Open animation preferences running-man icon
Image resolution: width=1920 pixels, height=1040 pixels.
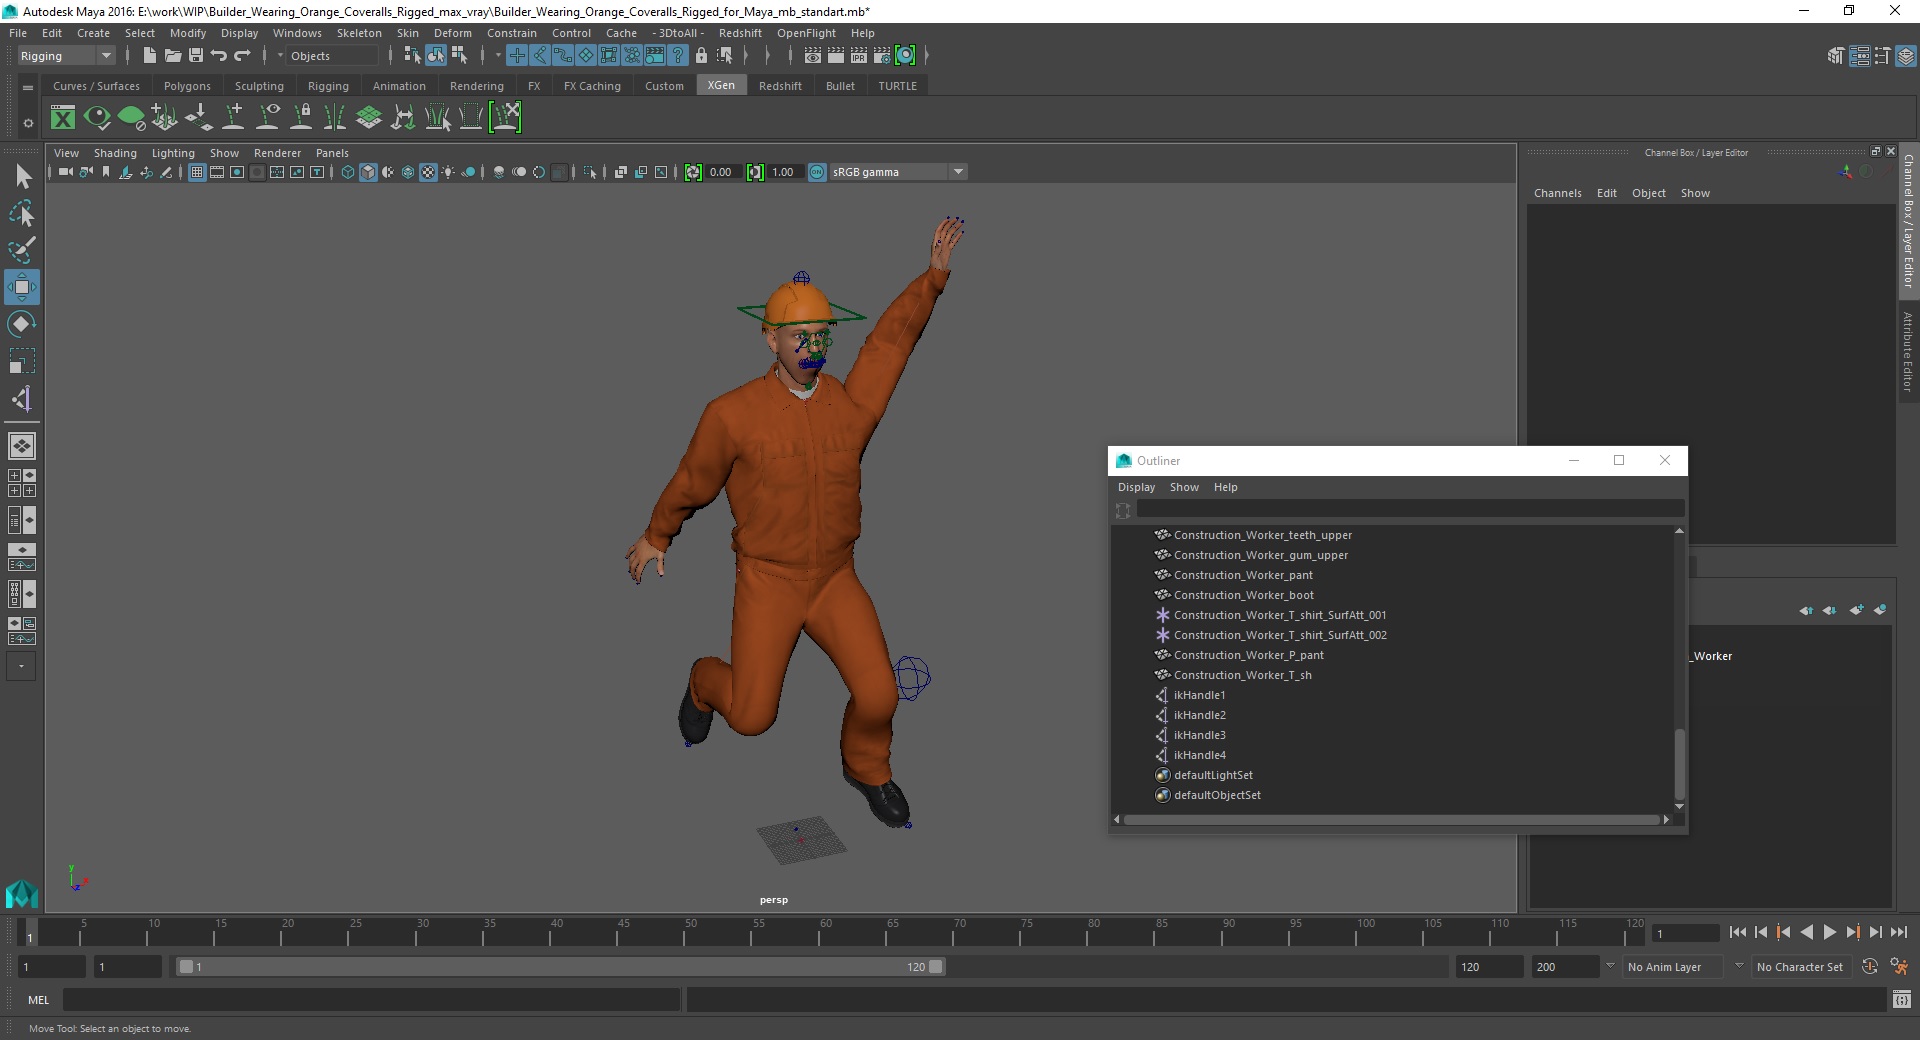coord(1900,967)
